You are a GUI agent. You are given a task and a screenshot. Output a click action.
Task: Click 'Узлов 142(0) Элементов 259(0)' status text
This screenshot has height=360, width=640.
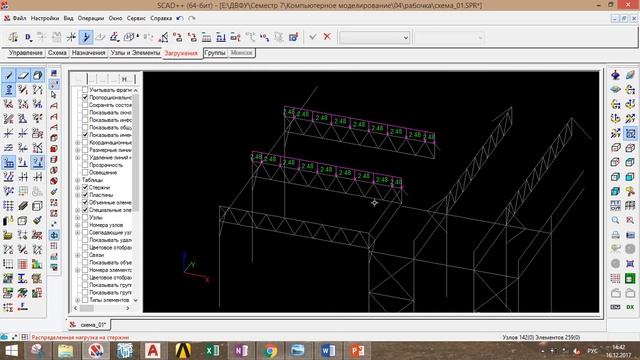(x=541, y=337)
